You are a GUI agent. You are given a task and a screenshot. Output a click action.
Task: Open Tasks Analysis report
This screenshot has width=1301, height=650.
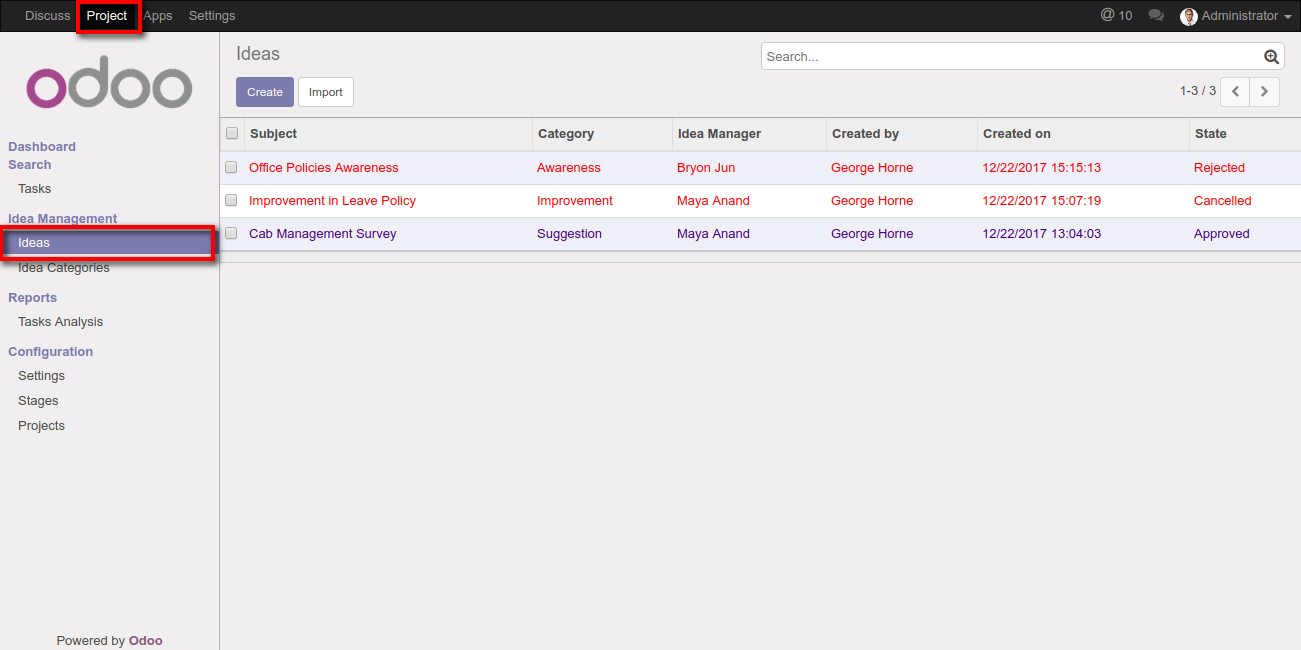point(61,322)
